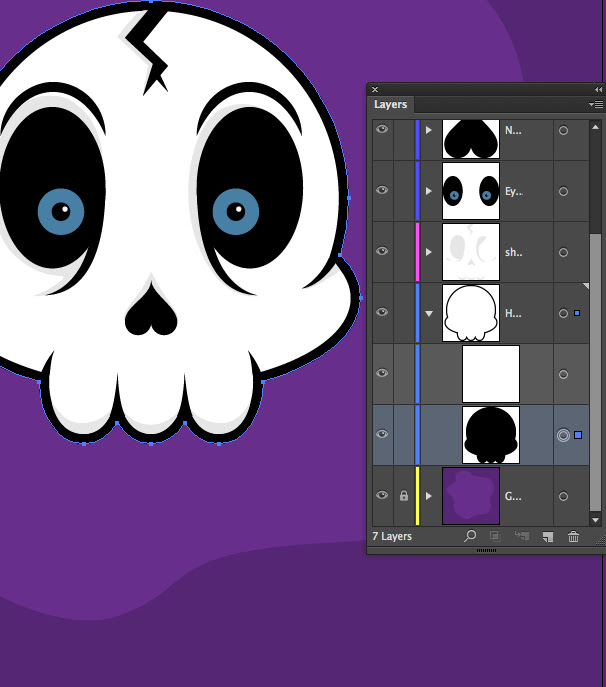Click the N... layer name
The height and width of the screenshot is (687, 606).
point(513,130)
